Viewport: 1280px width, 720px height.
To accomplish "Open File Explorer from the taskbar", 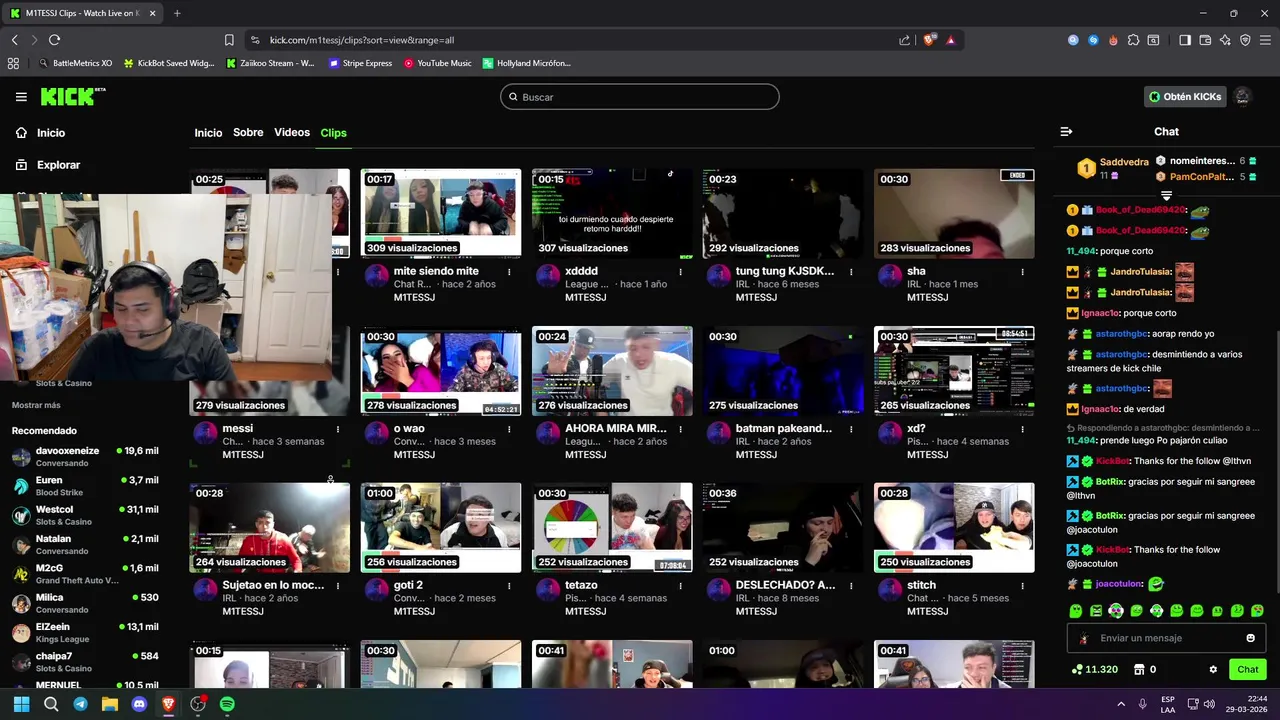I will pyautogui.click(x=110, y=704).
